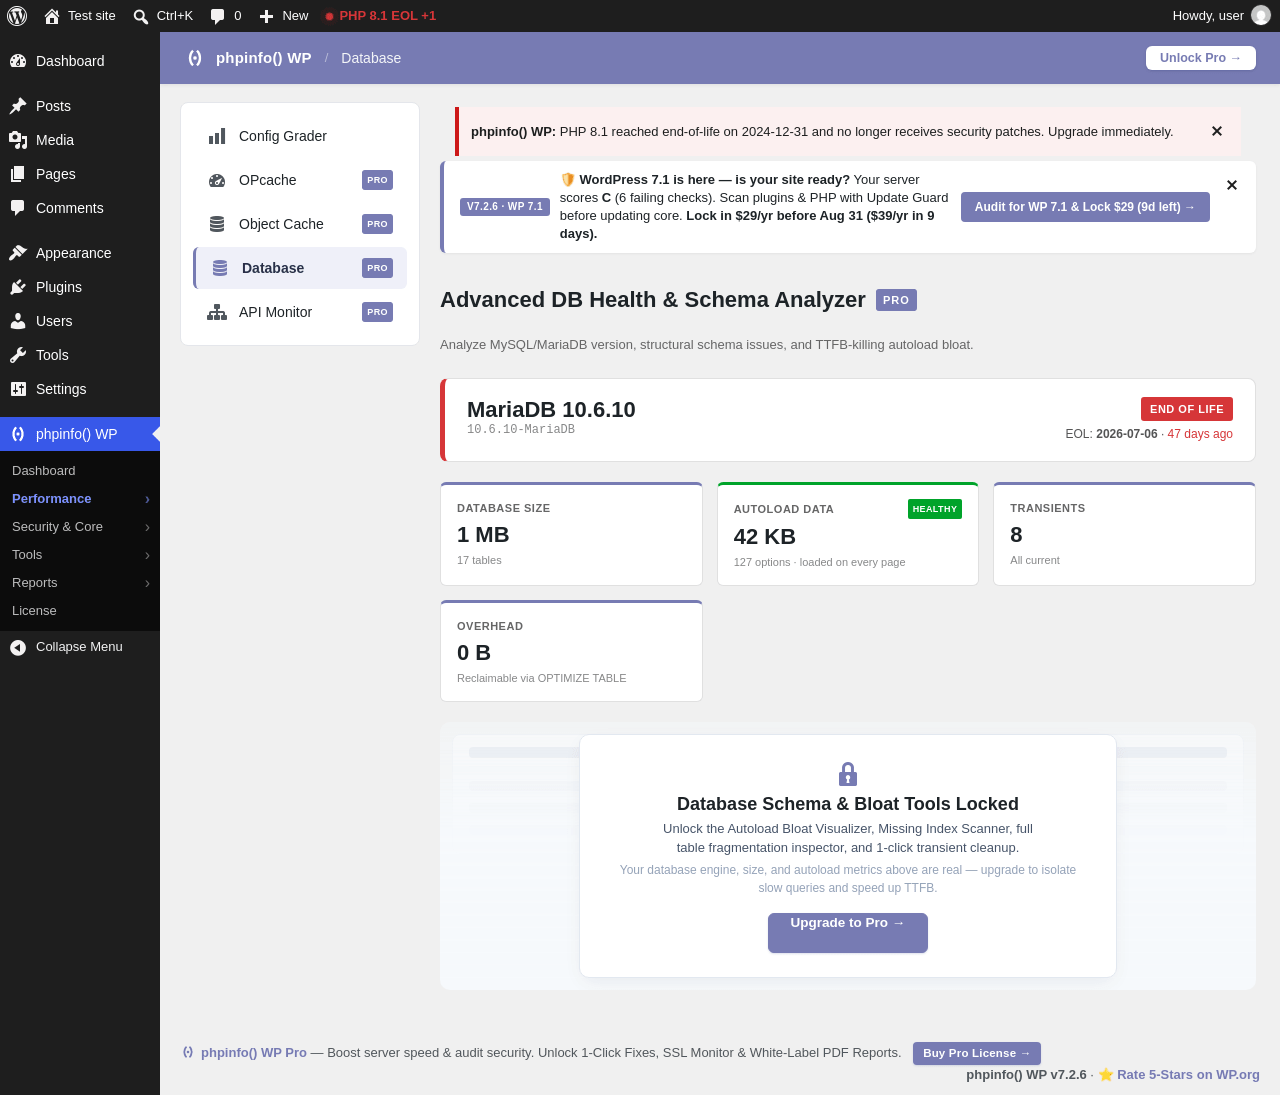Click the API Monitor network icon
Image resolution: width=1280 pixels, height=1095 pixels.
coord(217,312)
